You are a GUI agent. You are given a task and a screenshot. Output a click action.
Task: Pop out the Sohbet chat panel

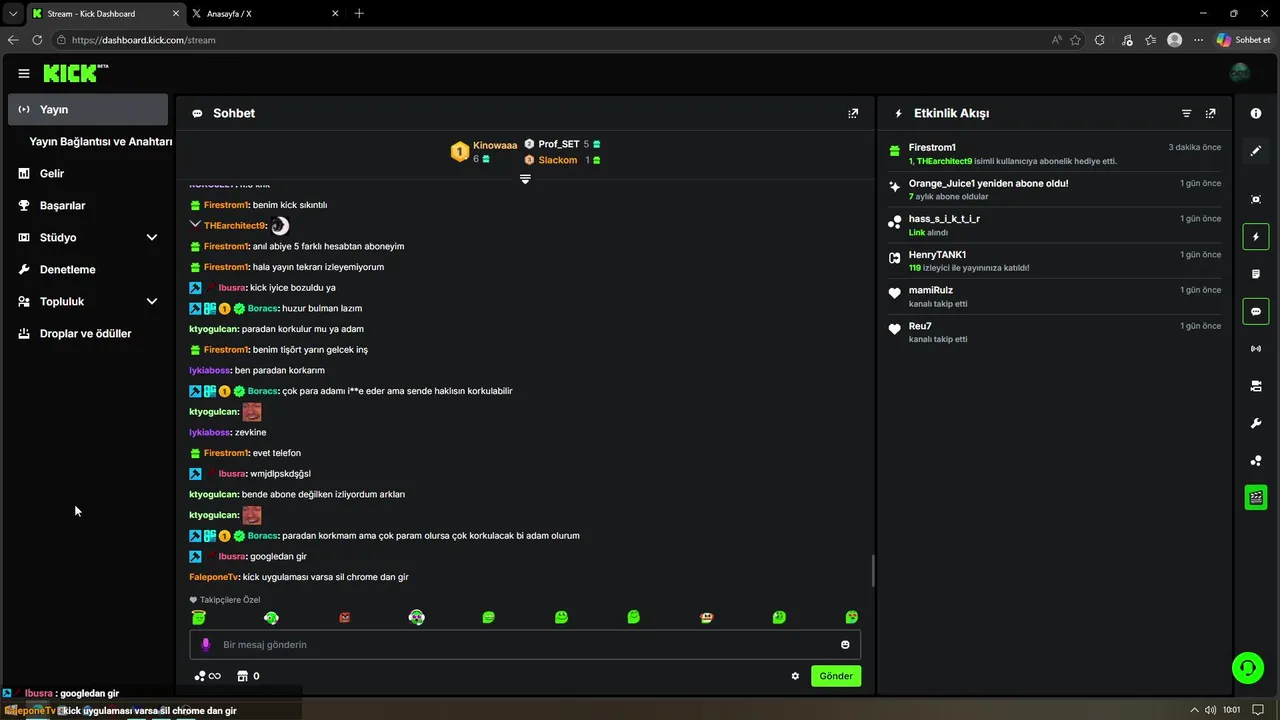click(853, 113)
